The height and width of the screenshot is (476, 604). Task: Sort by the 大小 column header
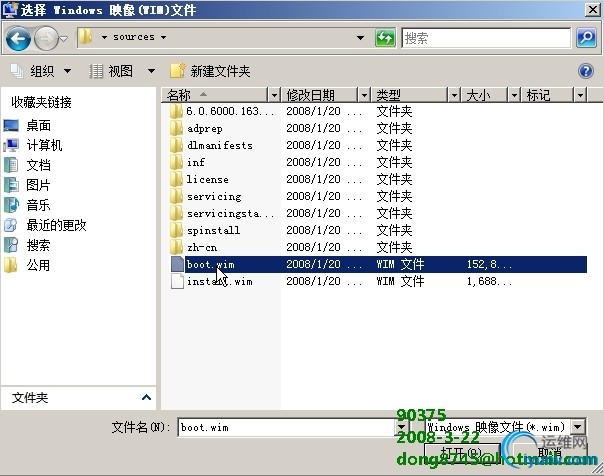click(485, 95)
